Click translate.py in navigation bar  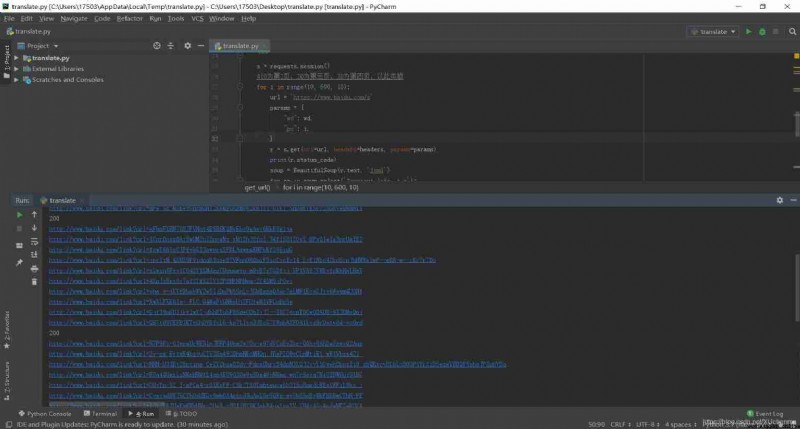[x=29, y=32]
